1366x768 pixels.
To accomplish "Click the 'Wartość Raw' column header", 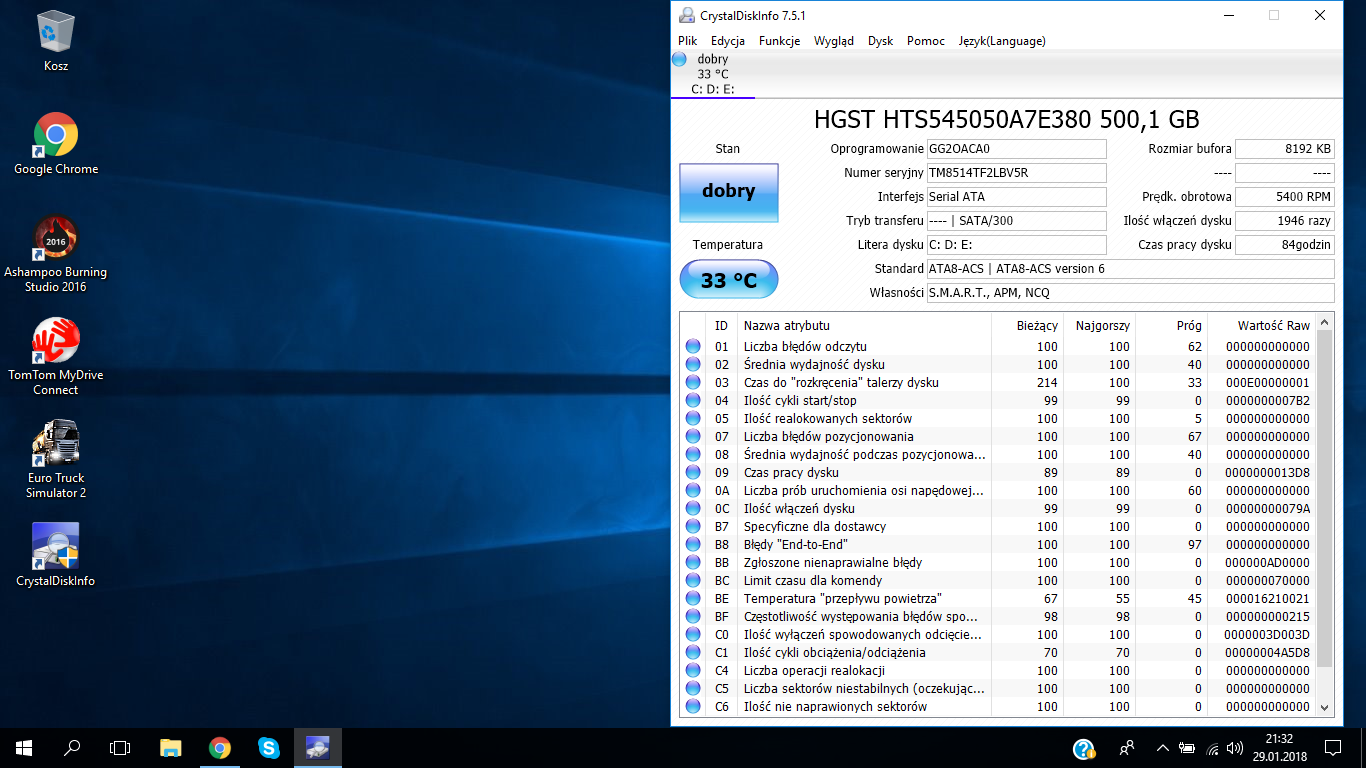I will [1262, 325].
